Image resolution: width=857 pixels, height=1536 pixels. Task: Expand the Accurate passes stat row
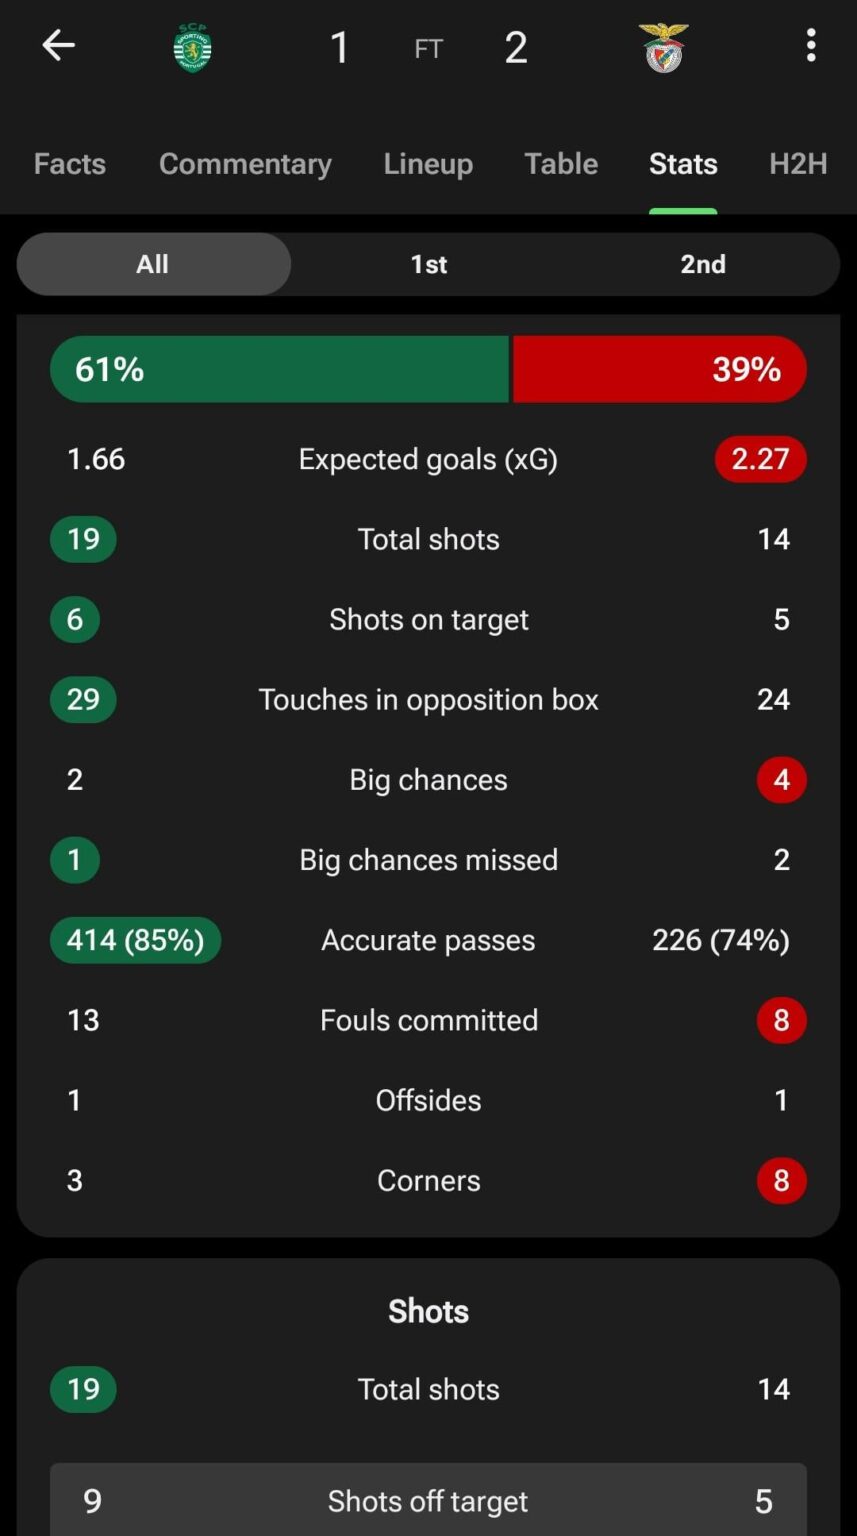(428, 939)
